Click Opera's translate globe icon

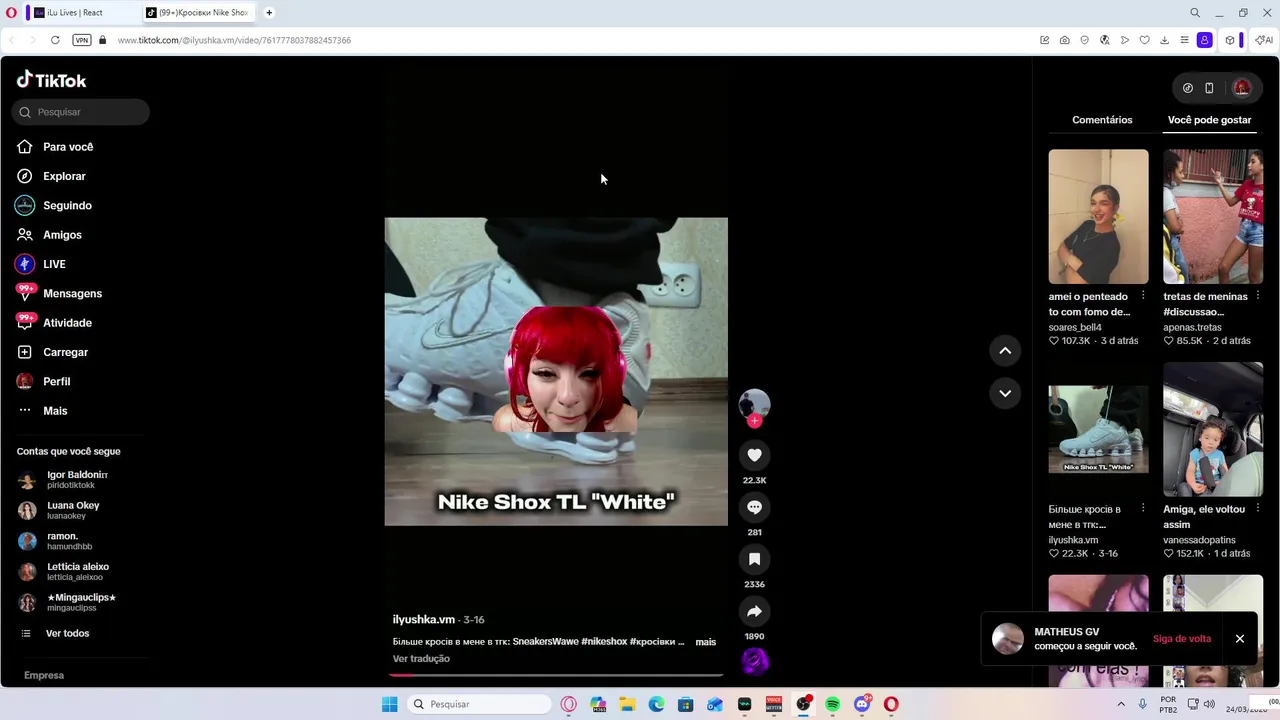click(x=1104, y=40)
